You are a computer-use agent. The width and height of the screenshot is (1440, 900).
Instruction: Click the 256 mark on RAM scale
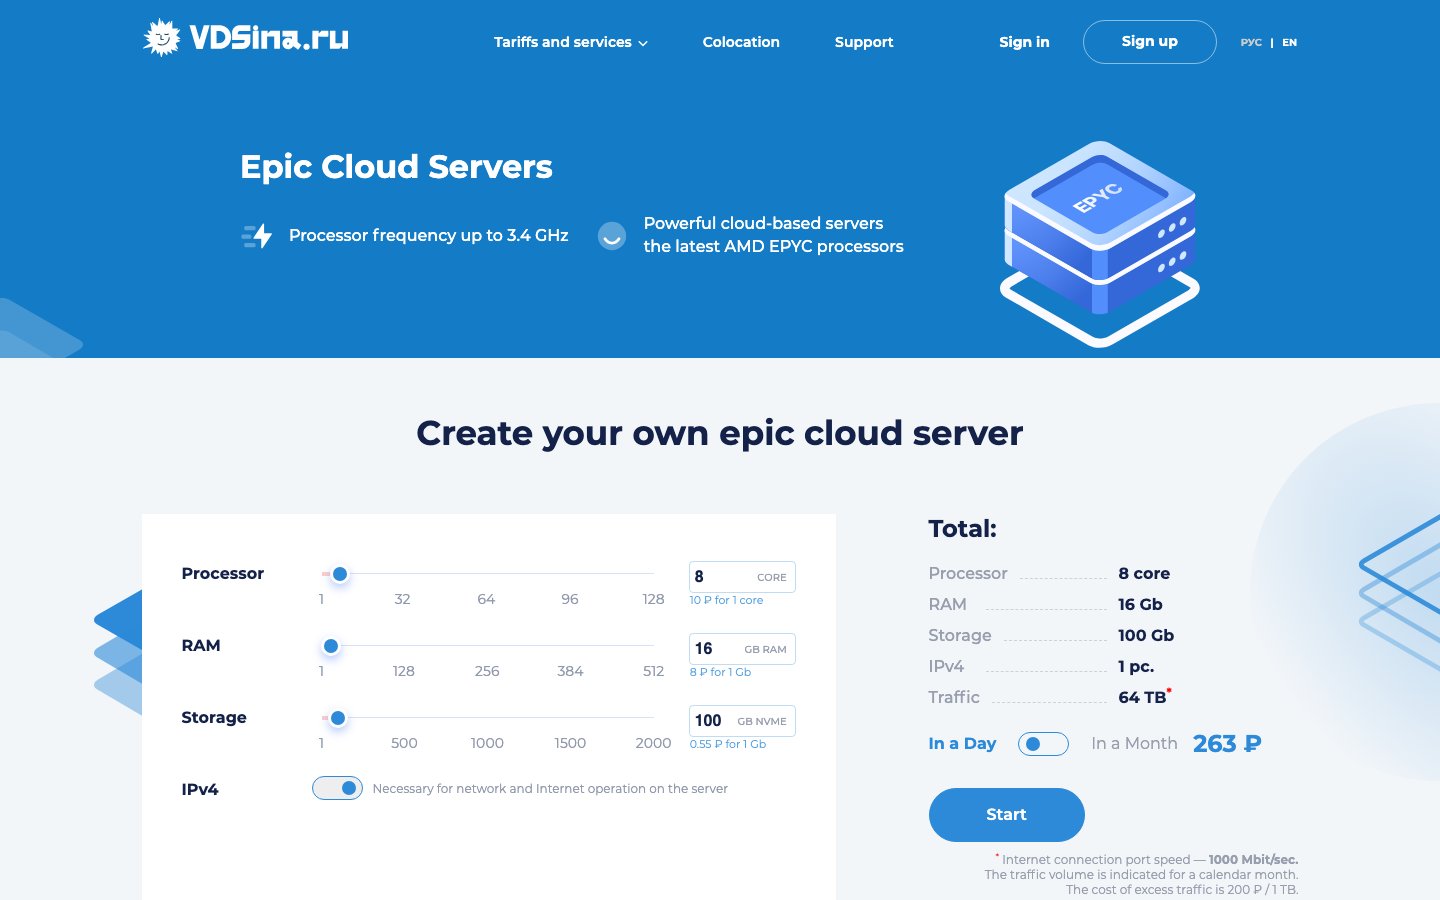[487, 671]
